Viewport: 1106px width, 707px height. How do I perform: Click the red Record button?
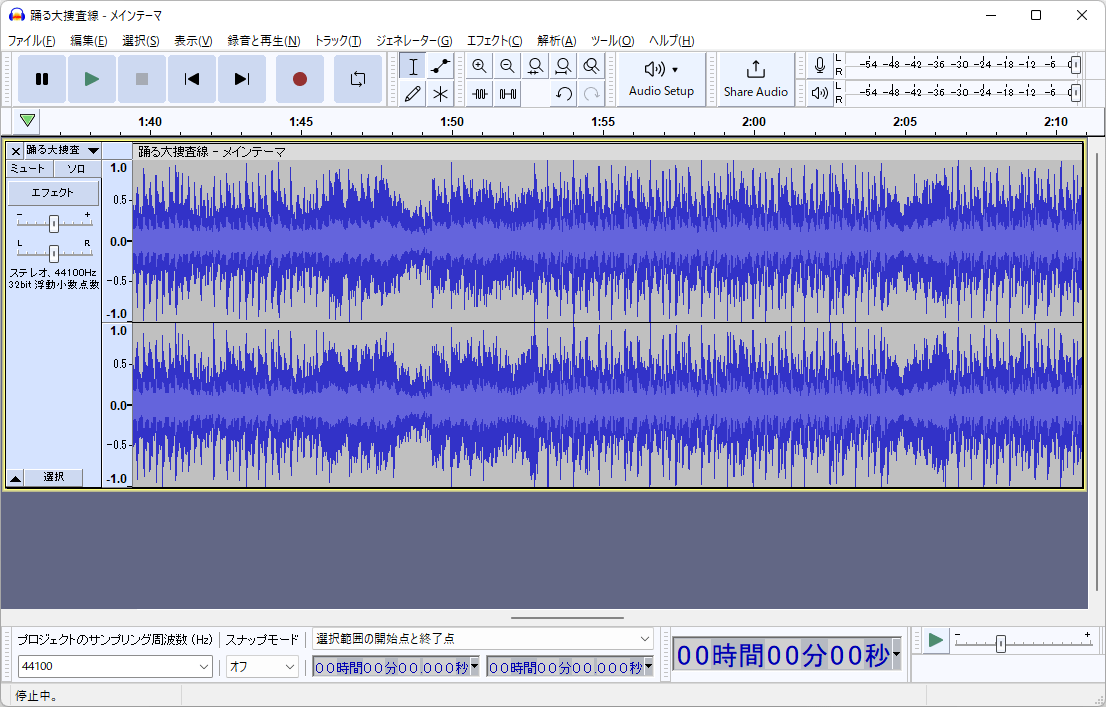coord(300,79)
